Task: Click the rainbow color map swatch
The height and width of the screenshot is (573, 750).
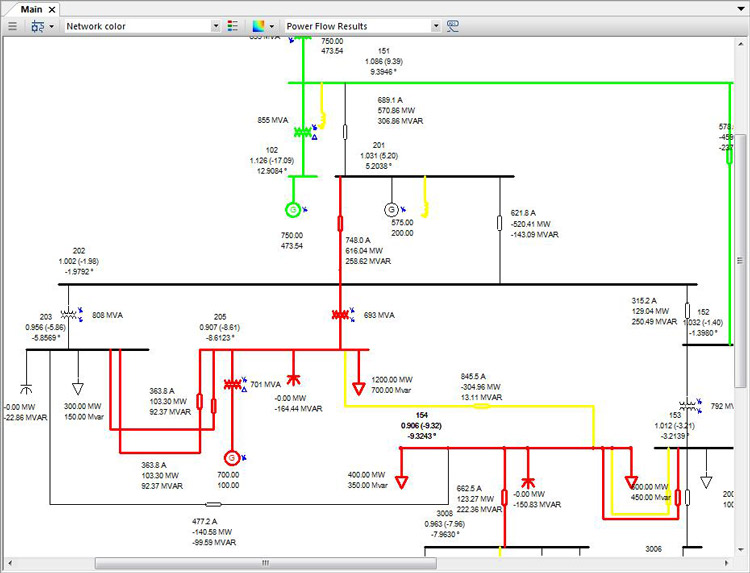Action: point(259,26)
